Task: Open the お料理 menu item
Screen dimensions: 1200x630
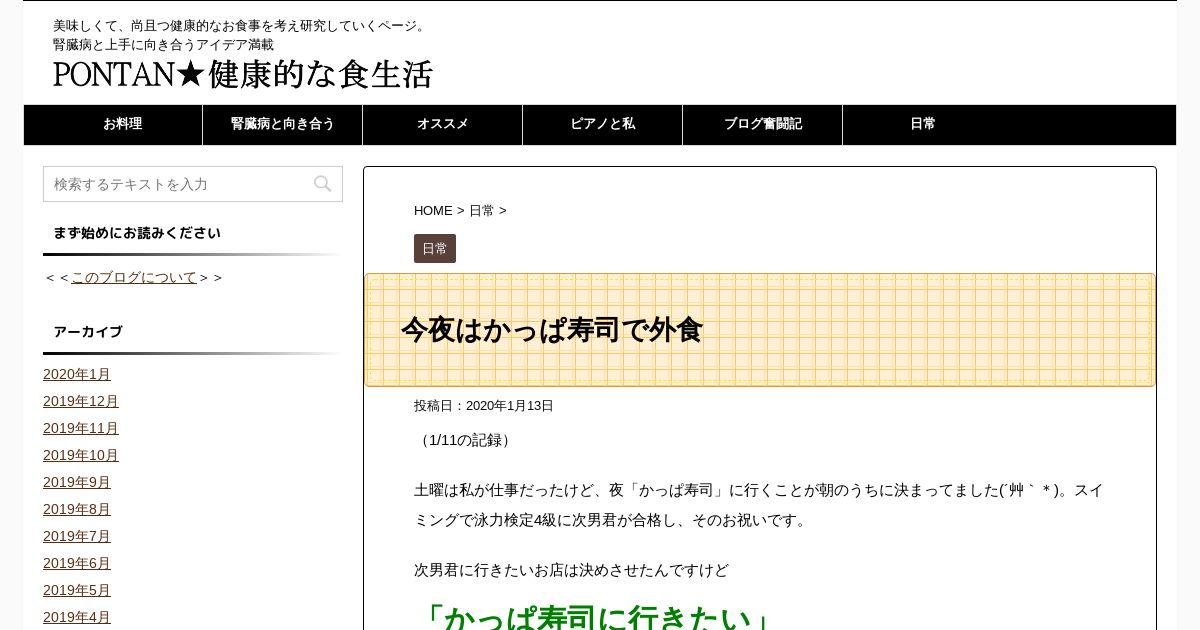Action: (x=123, y=124)
